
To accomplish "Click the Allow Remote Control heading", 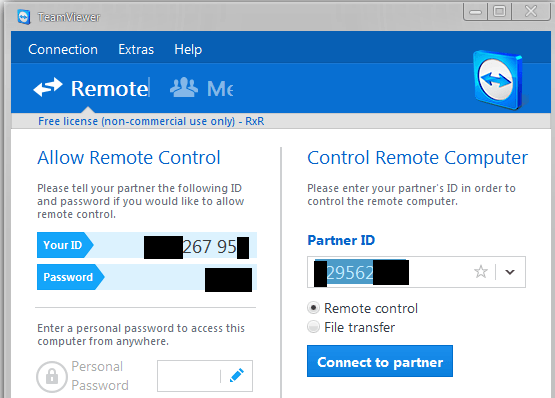I will (129, 158).
